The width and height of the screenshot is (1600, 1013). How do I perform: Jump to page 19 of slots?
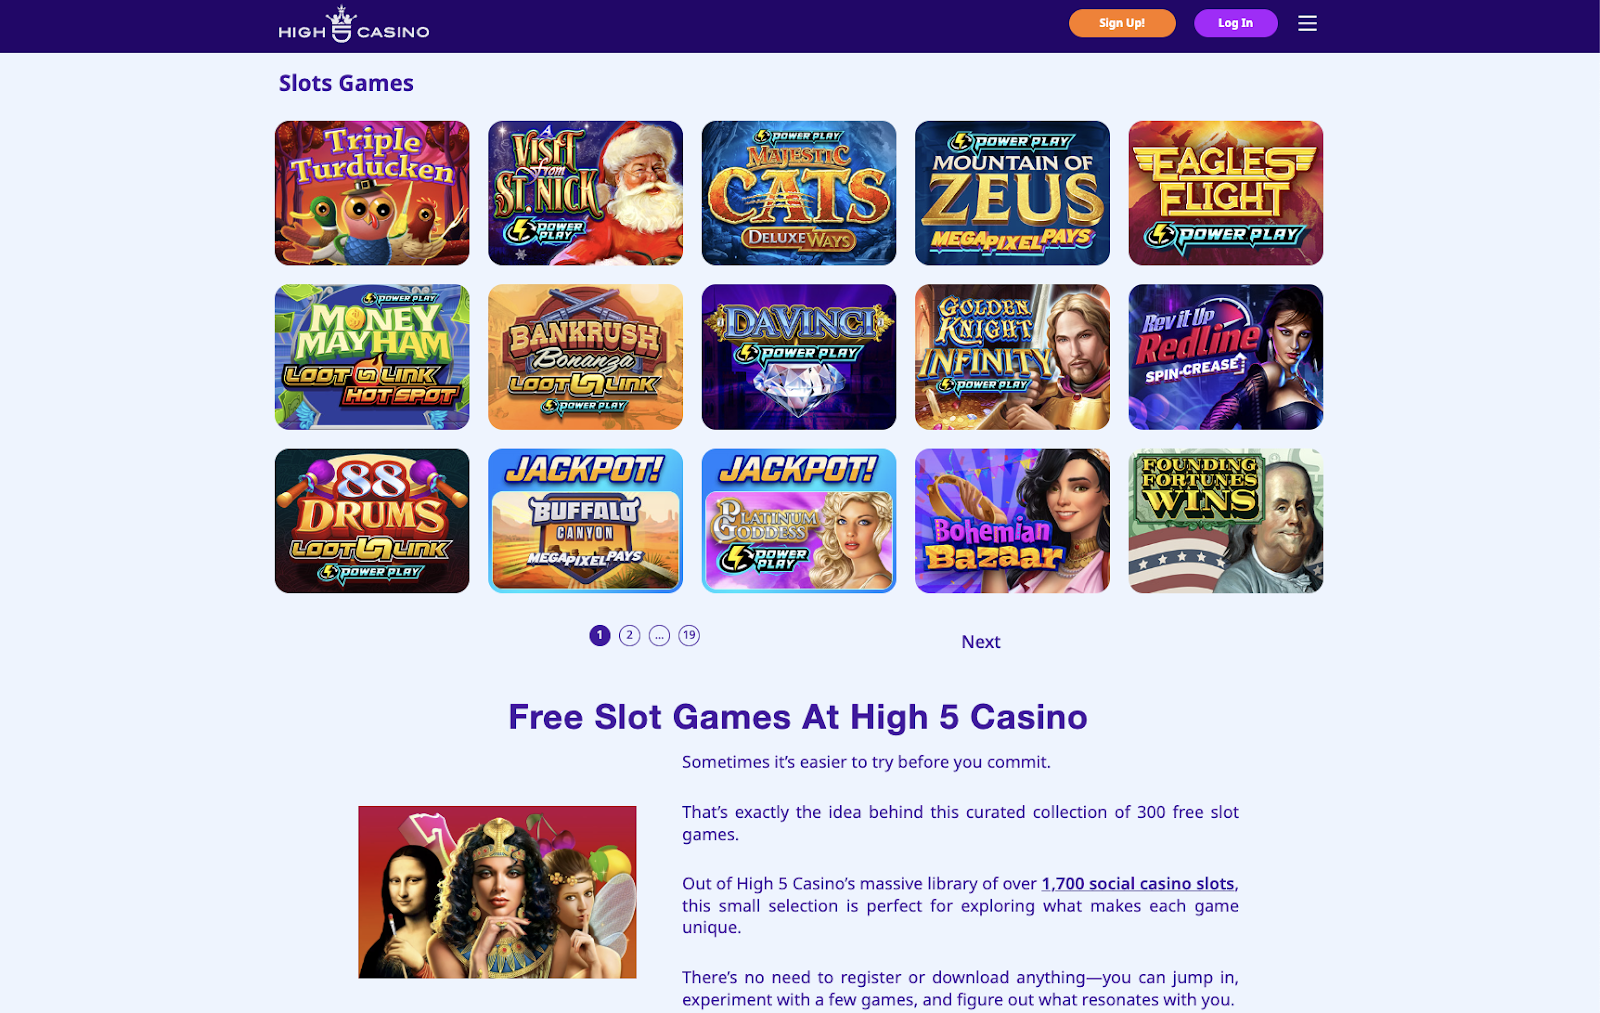point(689,635)
